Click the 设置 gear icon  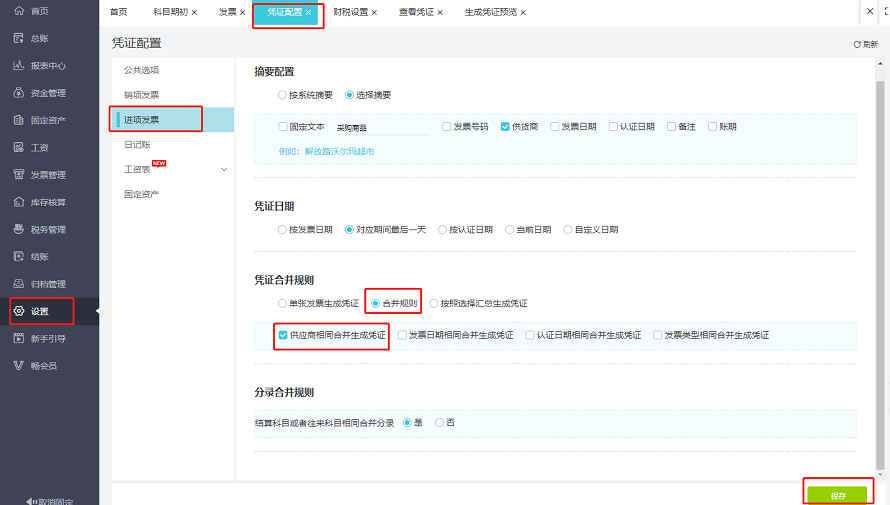tap(19, 311)
